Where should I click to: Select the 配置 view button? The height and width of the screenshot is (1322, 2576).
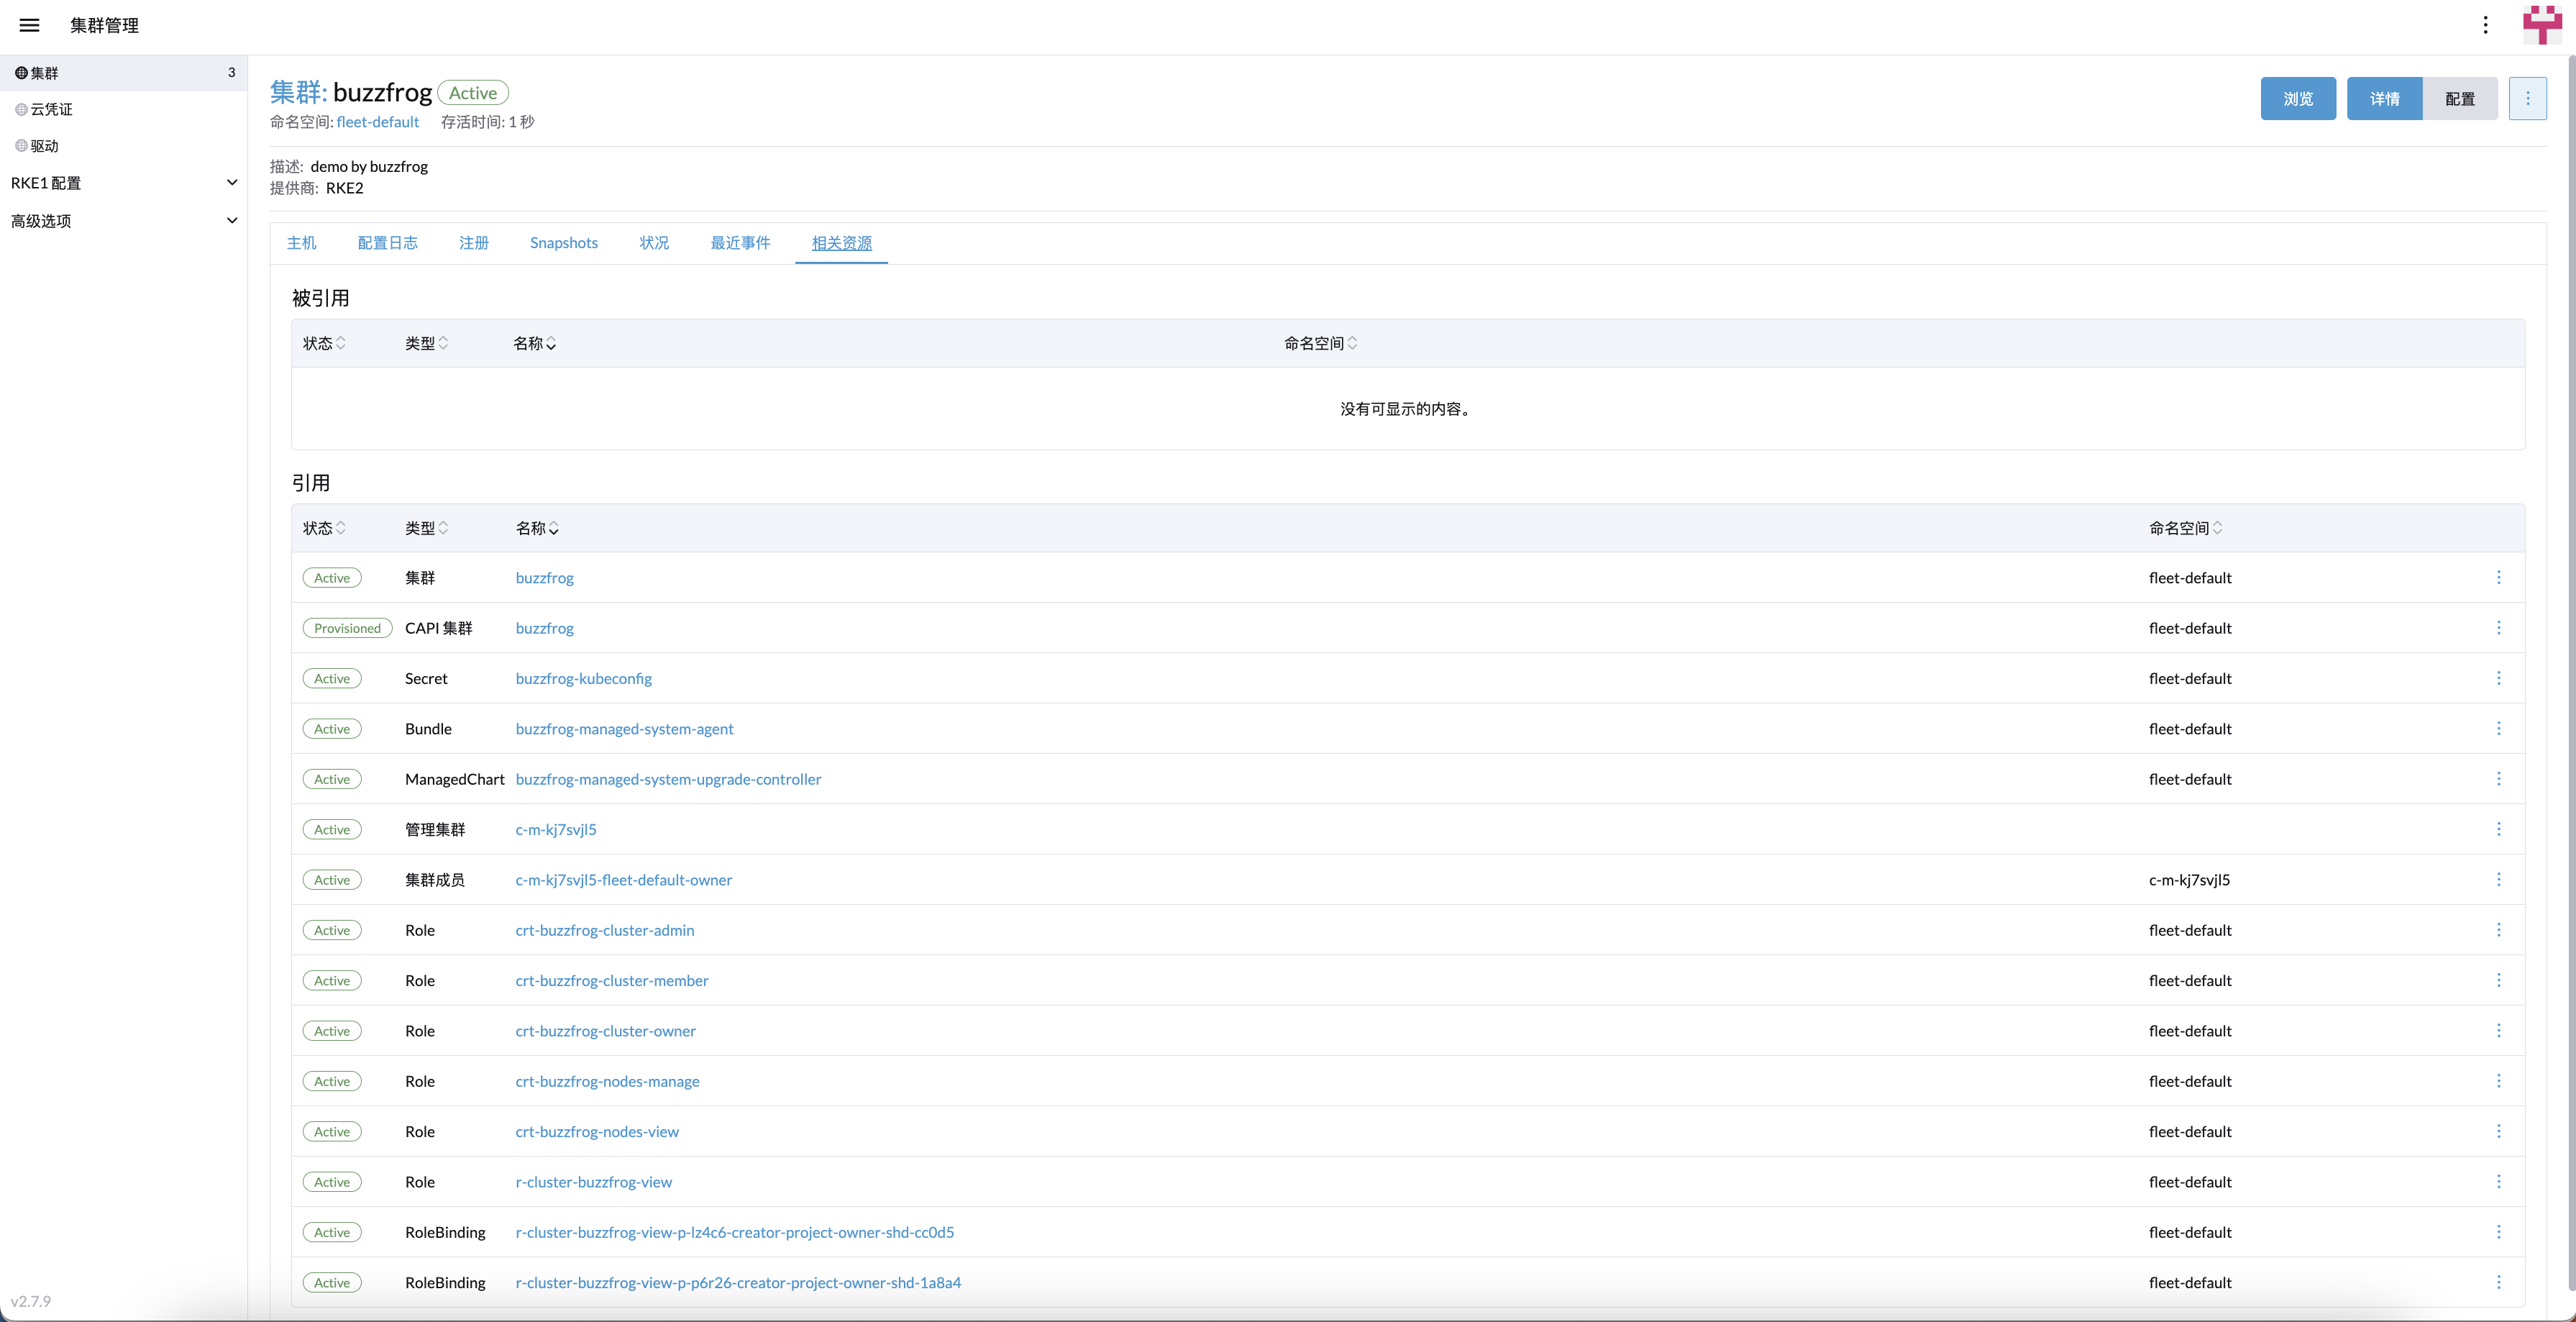point(2459,98)
